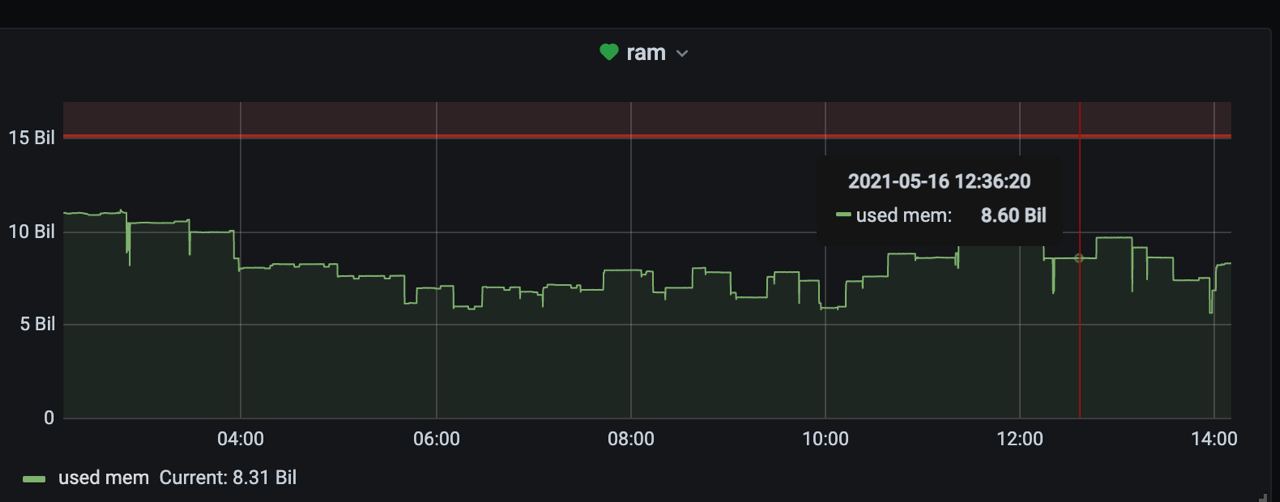Click the 10:00 x-axis time label

click(825, 439)
